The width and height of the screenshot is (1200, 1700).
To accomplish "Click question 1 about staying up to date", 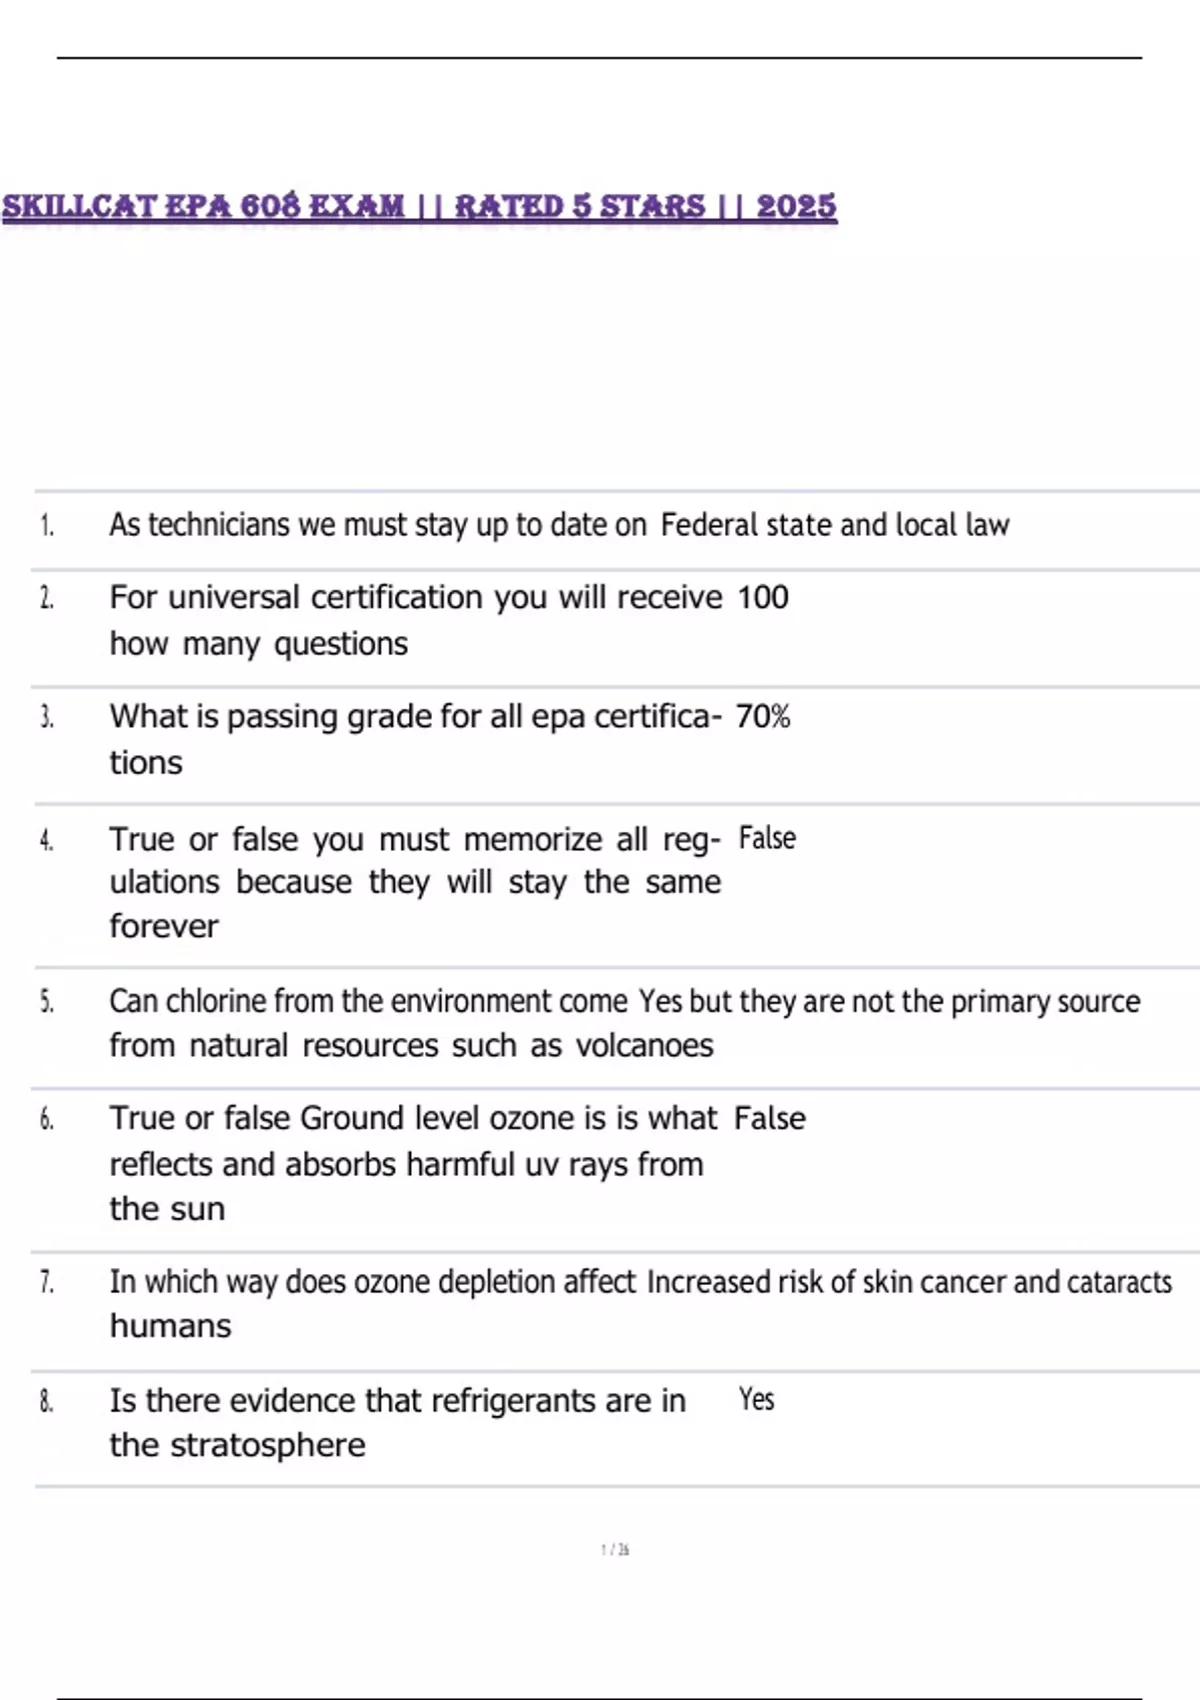I will [x=378, y=525].
